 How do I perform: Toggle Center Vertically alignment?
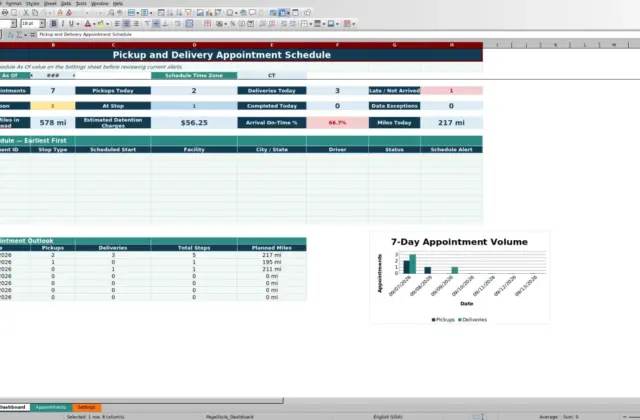click(156, 24)
